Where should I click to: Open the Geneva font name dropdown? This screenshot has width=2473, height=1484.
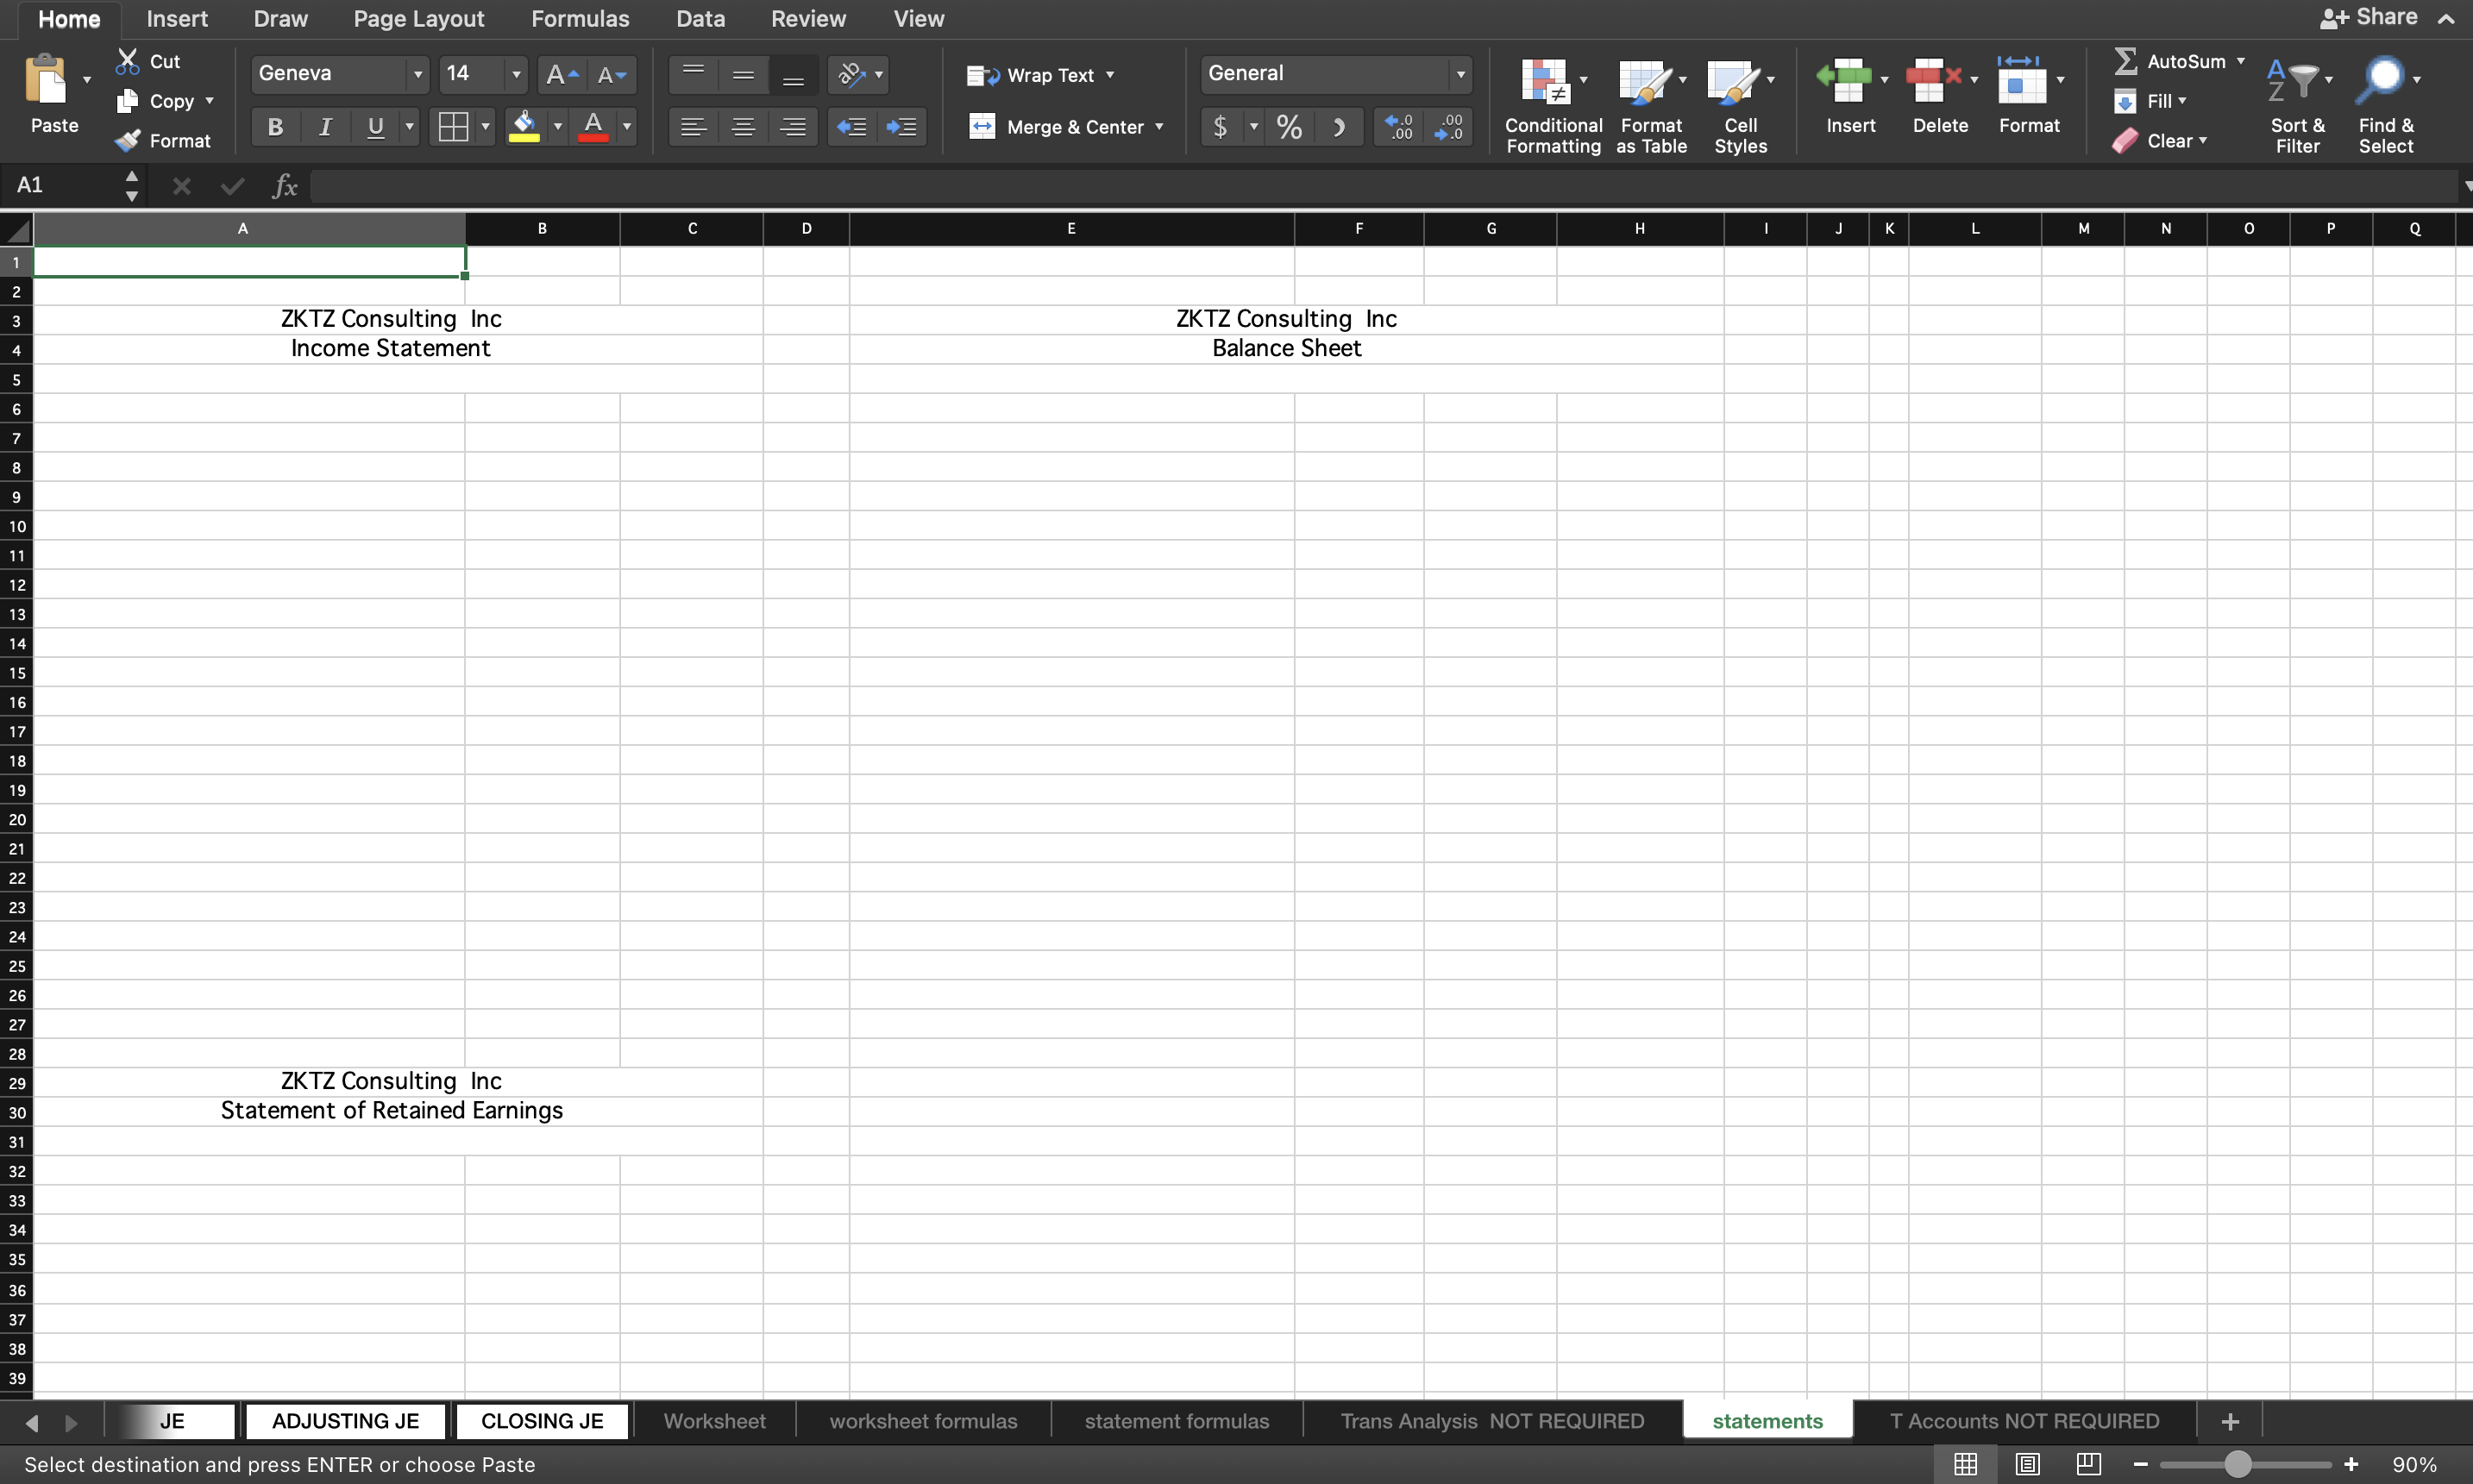point(418,74)
